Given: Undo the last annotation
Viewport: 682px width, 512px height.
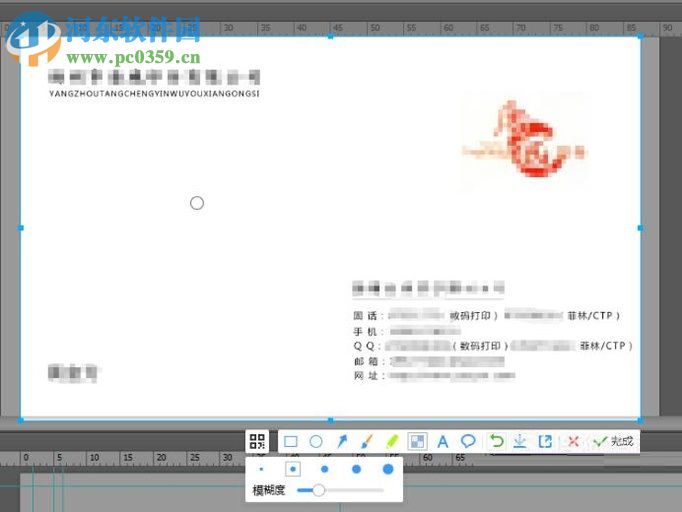Looking at the screenshot, I should (496, 442).
